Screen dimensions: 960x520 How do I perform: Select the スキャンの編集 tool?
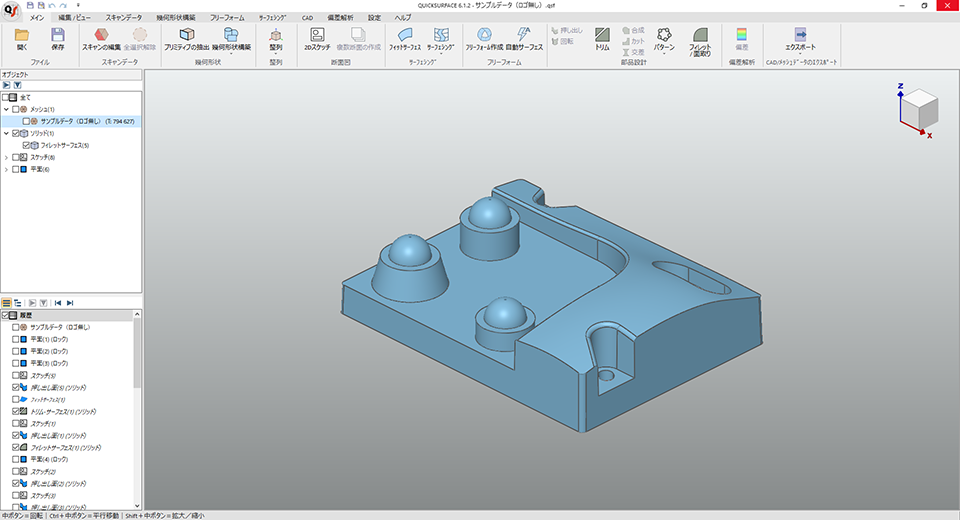pos(101,38)
